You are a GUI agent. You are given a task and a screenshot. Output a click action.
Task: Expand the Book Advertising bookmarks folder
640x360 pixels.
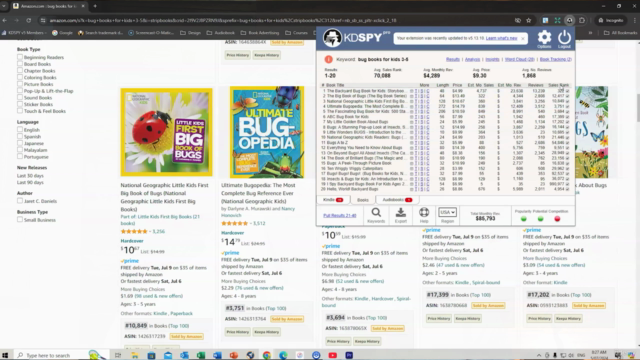(260, 33)
